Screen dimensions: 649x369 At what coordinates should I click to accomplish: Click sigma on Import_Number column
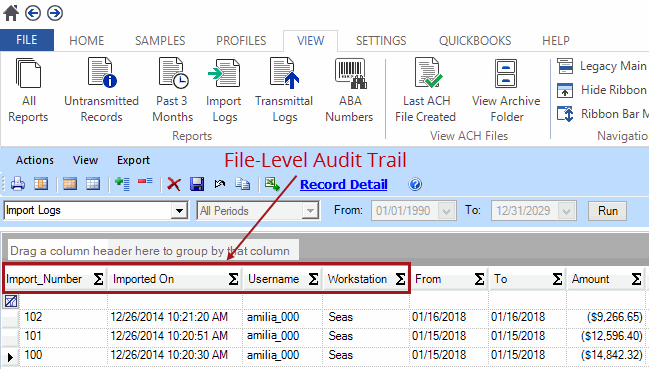pyautogui.click(x=99, y=279)
